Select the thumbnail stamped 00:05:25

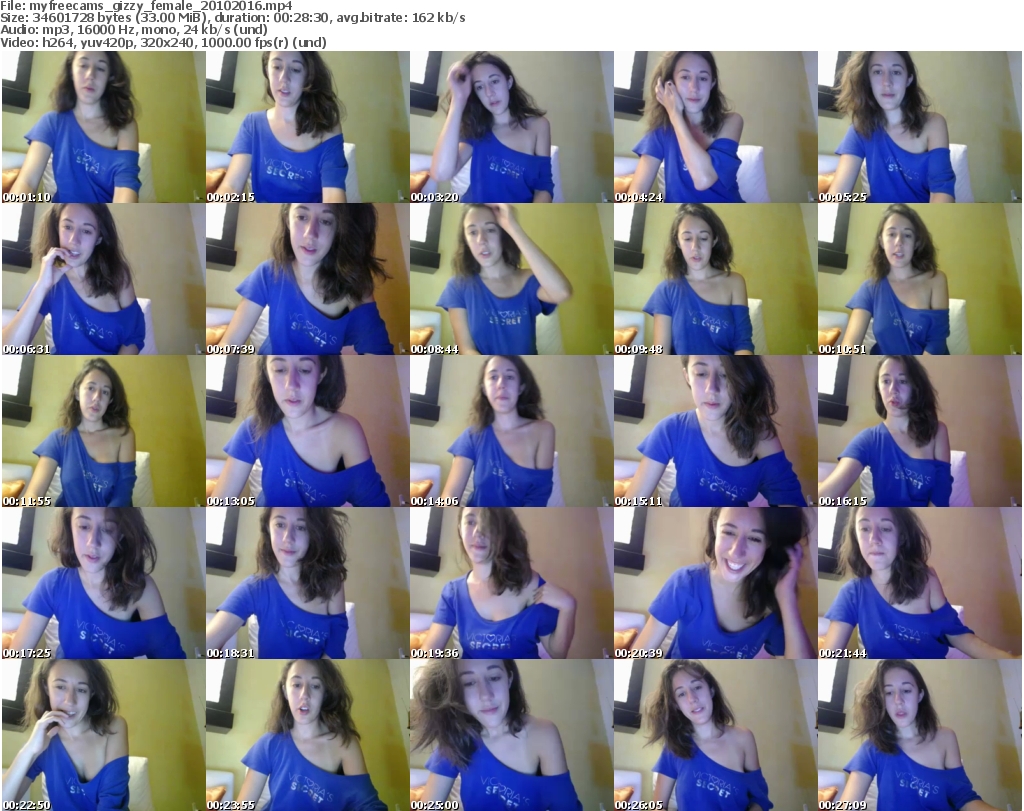click(920, 127)
